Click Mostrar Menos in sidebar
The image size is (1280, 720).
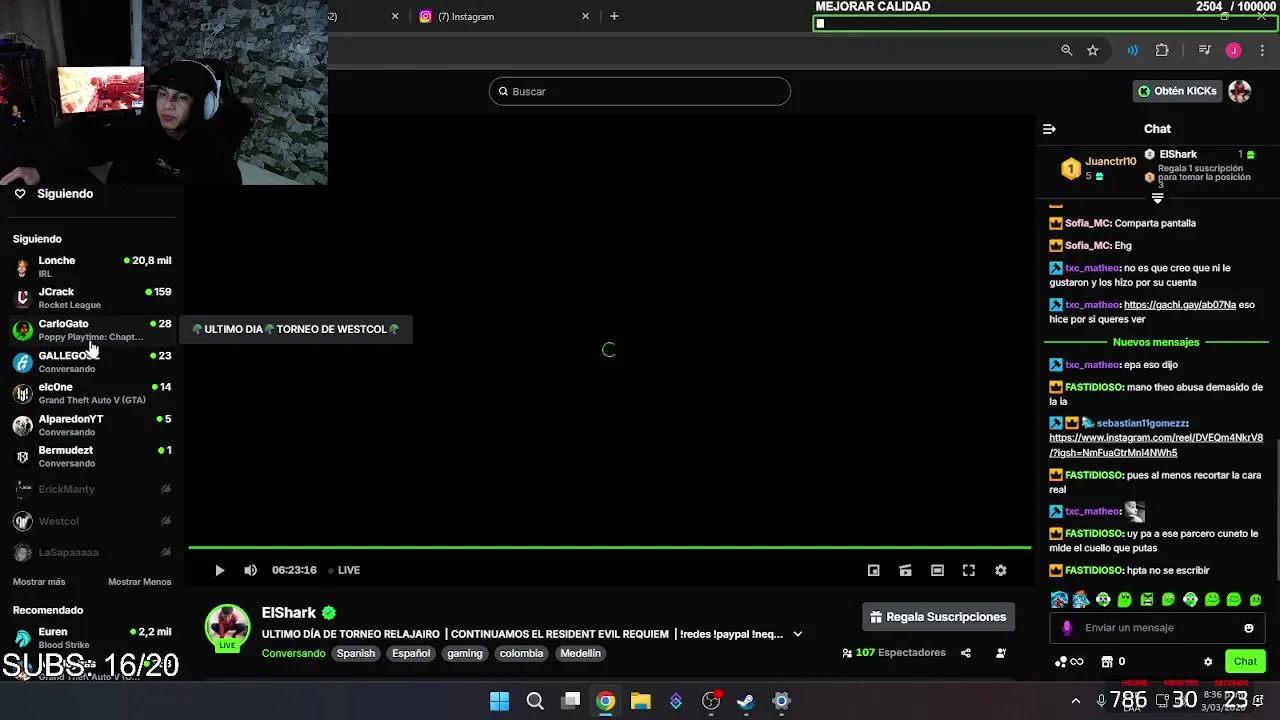[x=139, y=582]
